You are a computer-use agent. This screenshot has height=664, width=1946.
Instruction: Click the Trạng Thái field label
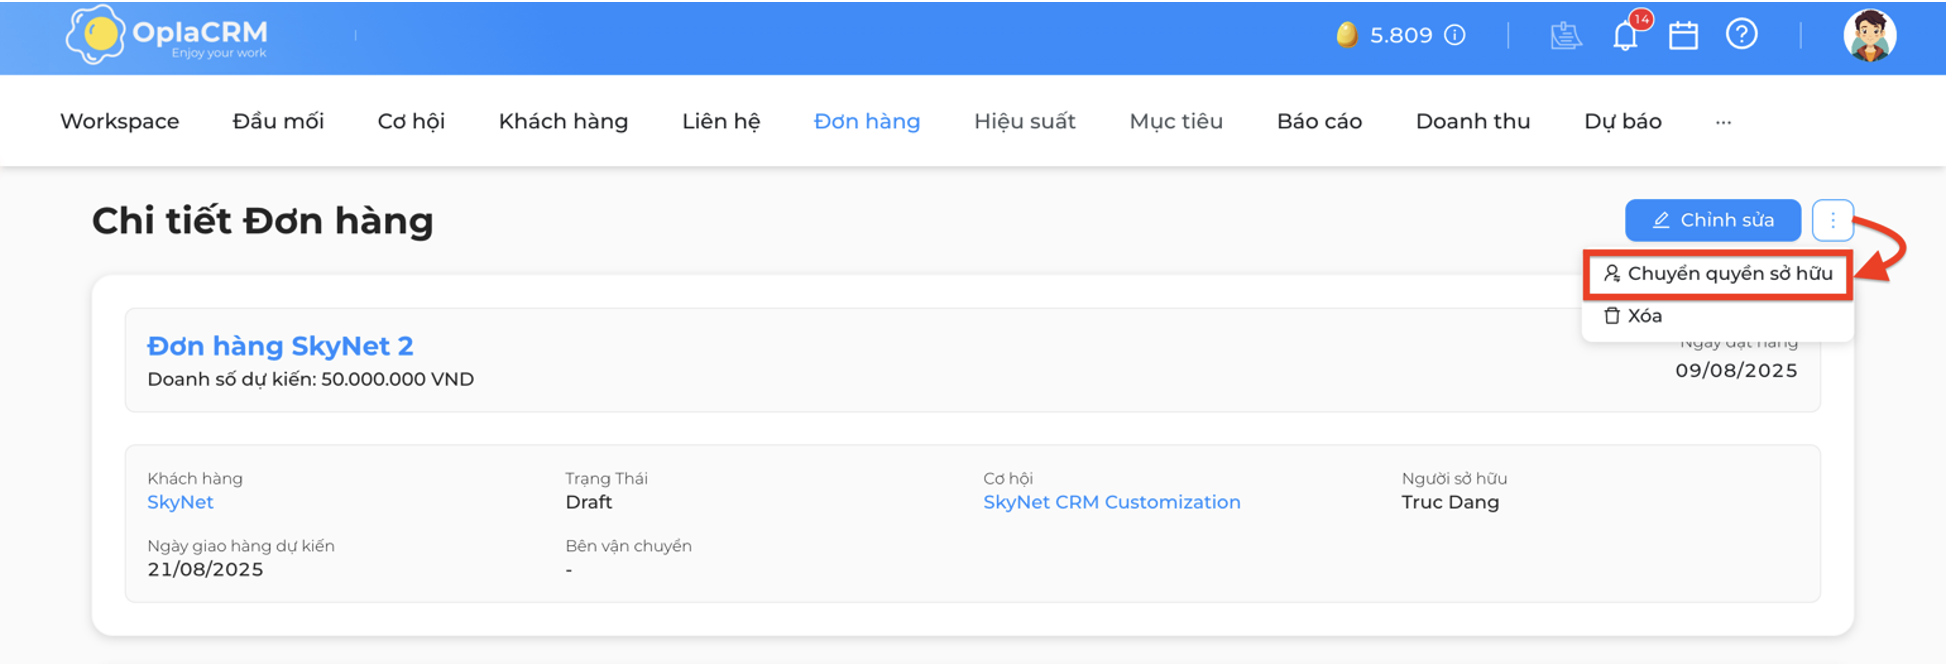click(606, 478)
